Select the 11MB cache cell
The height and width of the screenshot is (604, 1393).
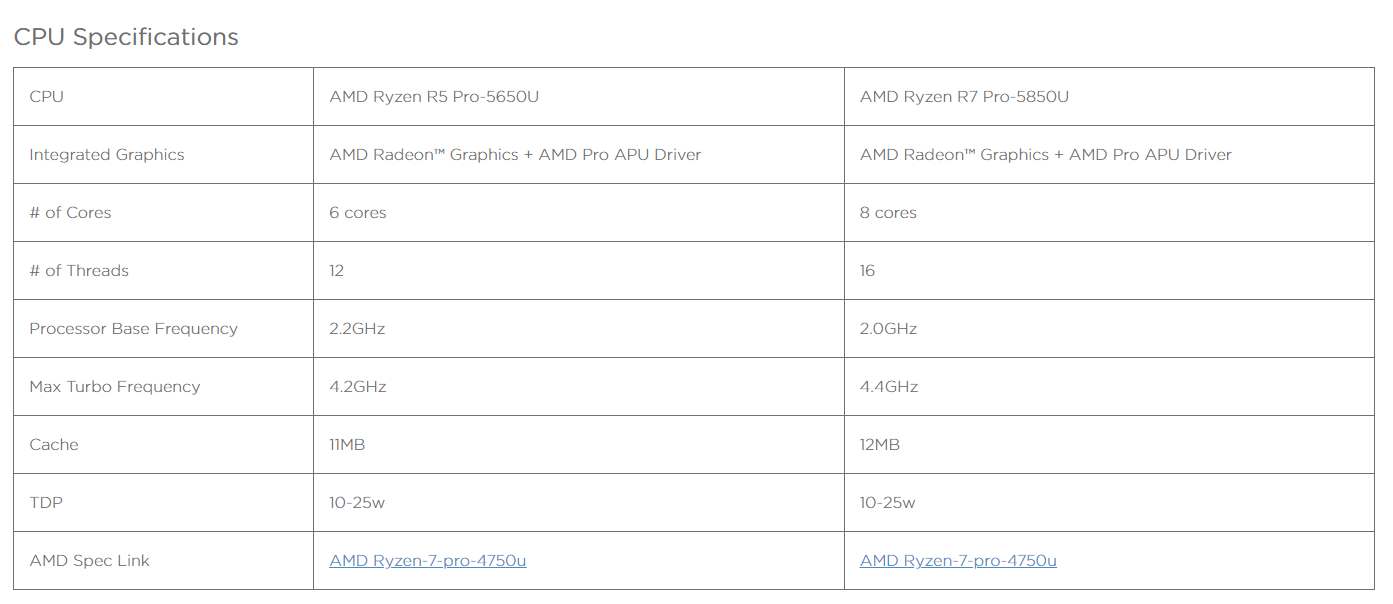pyautogui.click(x=347, y=445)
